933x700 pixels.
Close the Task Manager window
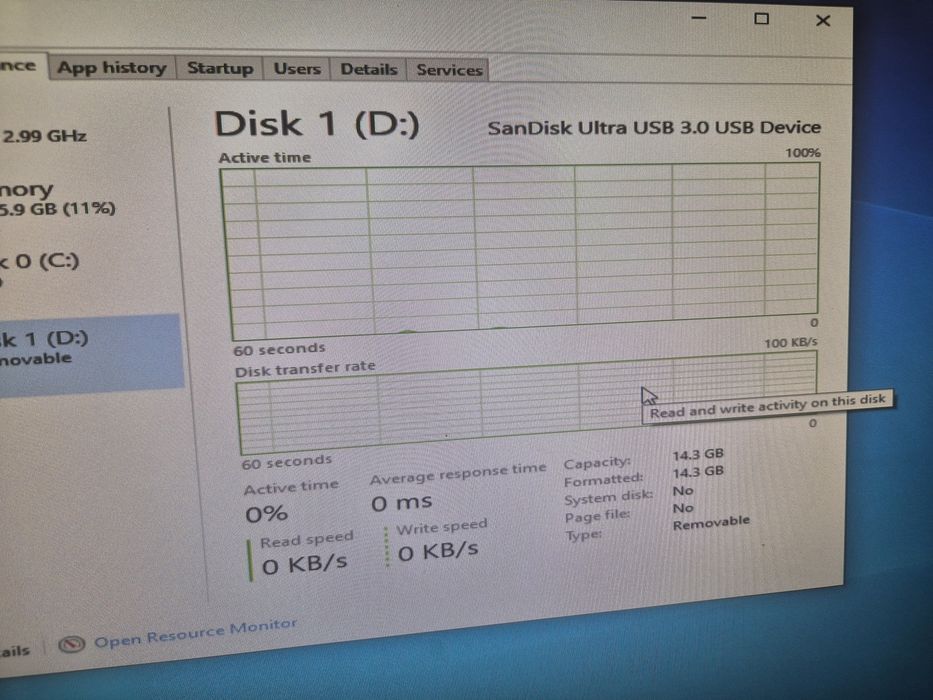(823, 21)
